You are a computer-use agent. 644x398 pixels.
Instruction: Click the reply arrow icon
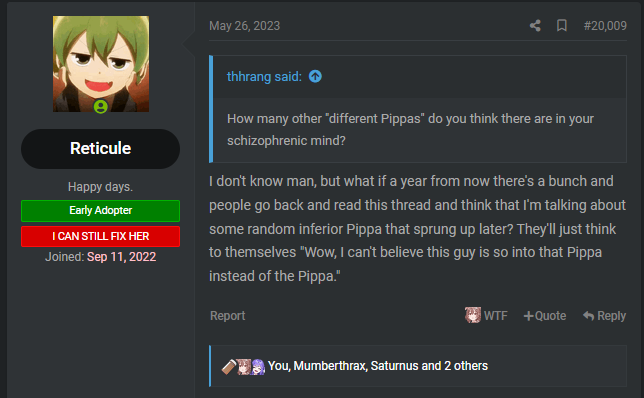tap(588, 315)
